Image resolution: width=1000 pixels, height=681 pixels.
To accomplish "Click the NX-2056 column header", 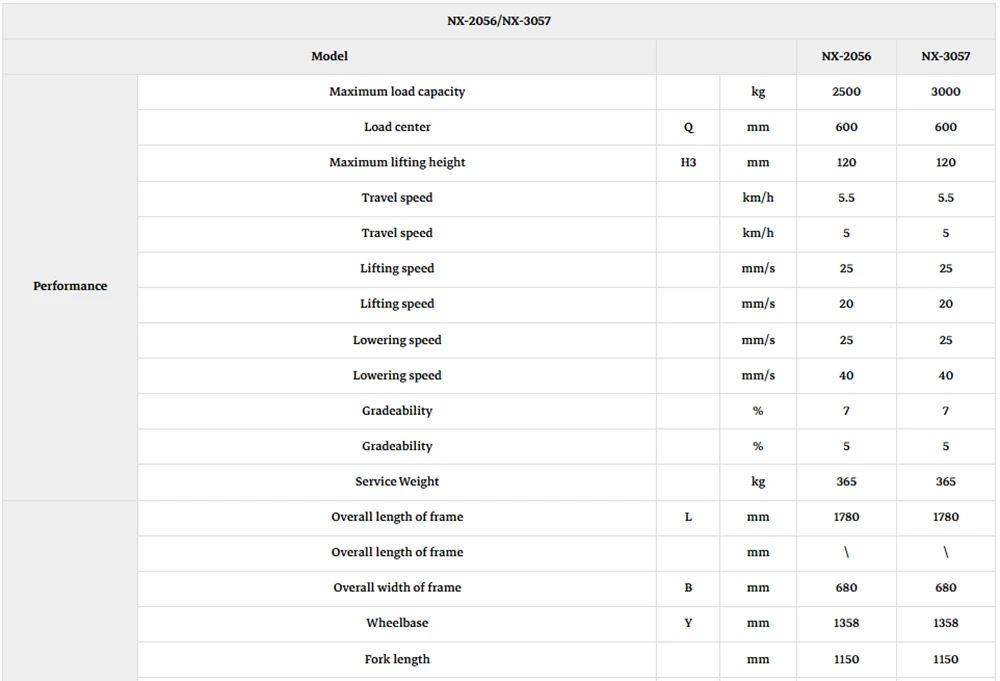I will tap(846, 56).
